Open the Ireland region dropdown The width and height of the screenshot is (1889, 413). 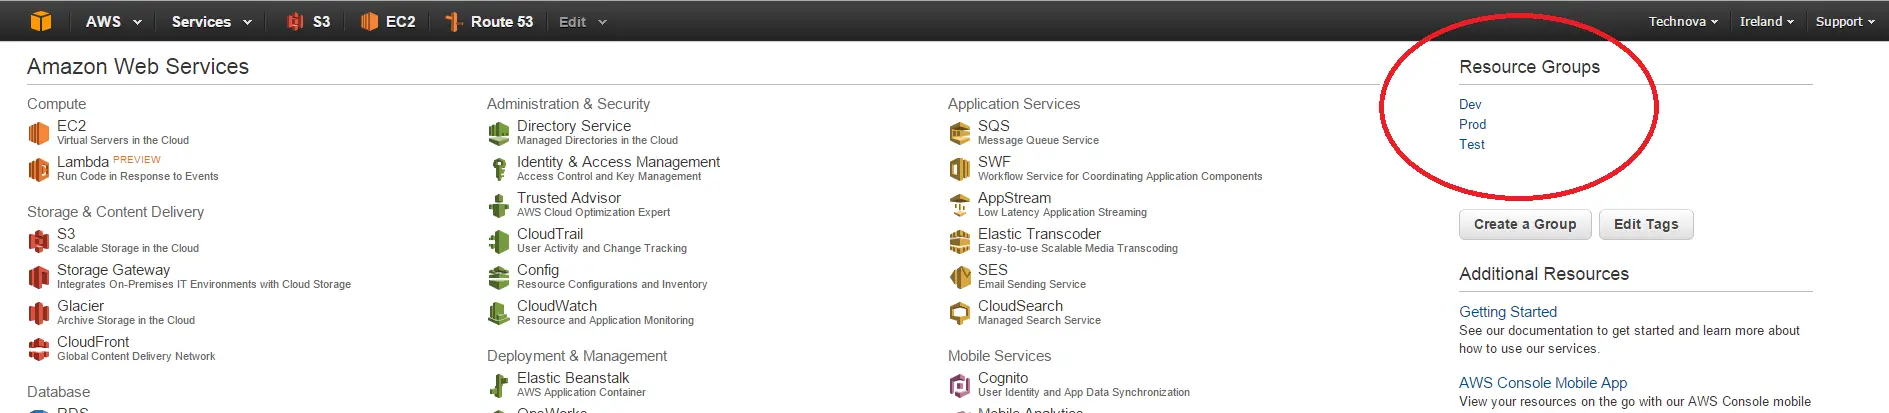pyautogui.click(x=1766, y=21)
